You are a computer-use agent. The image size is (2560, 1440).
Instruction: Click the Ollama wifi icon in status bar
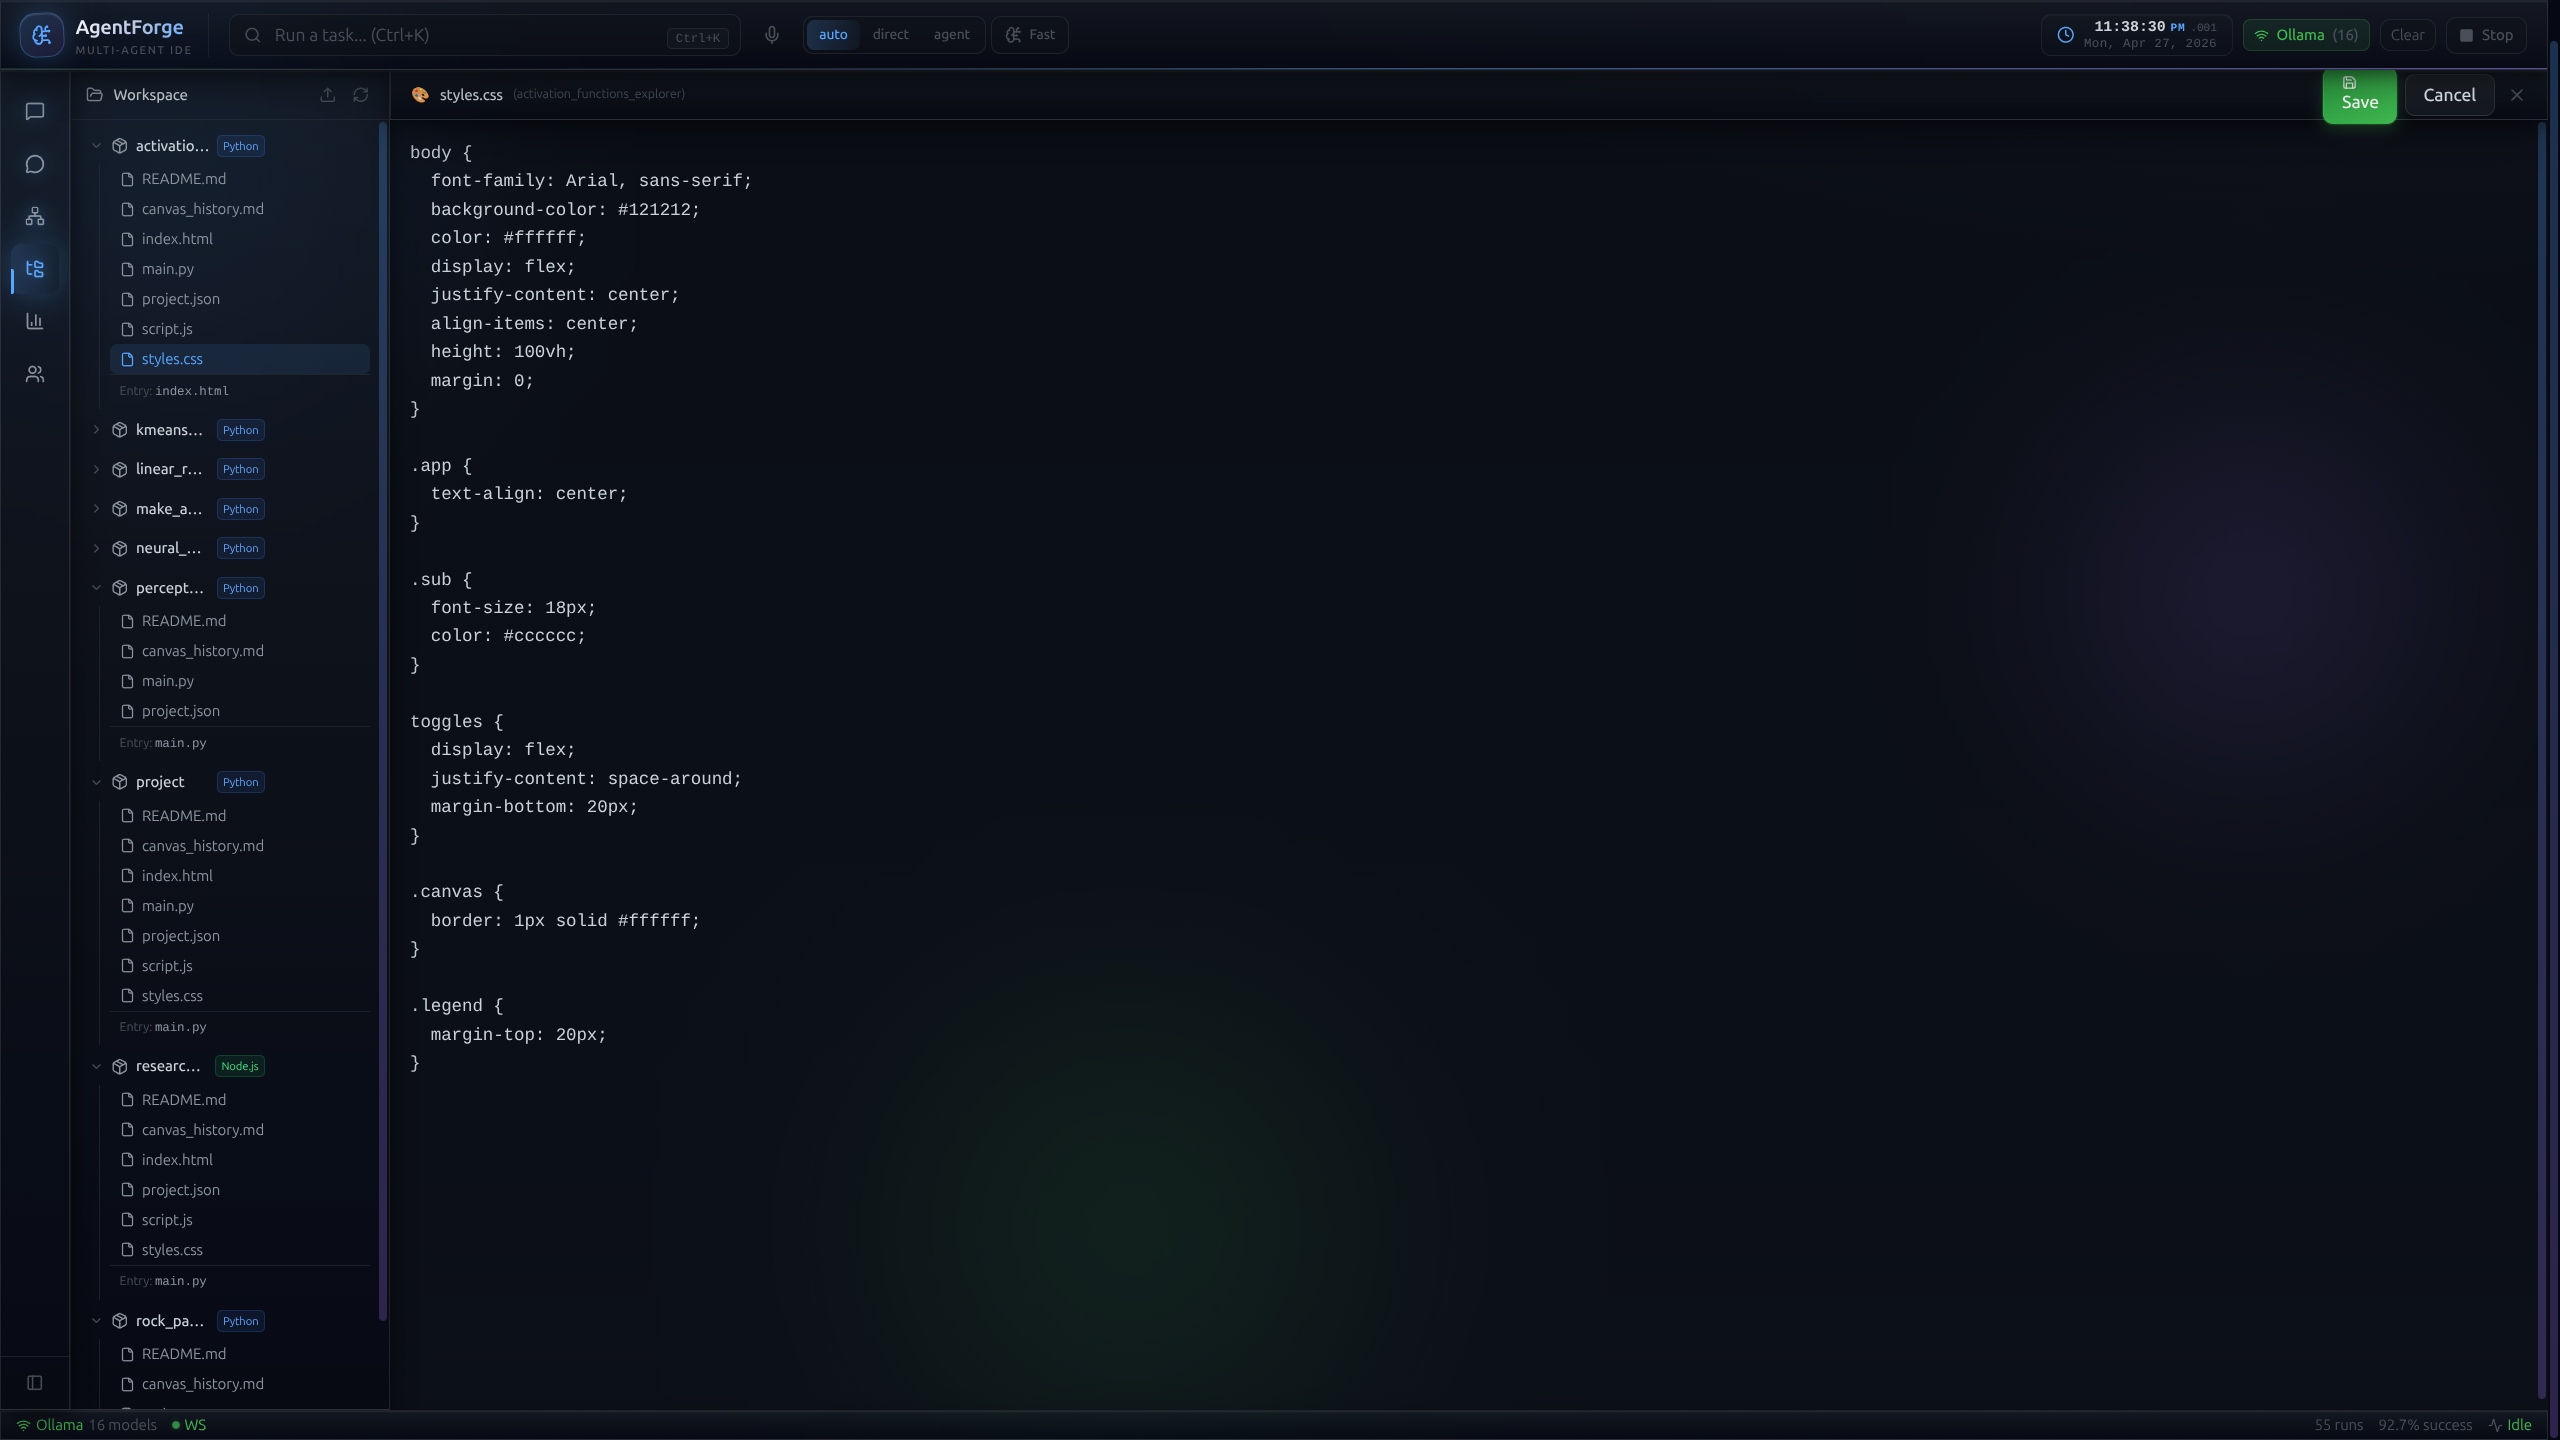pyautogui.click(x=23, y=1425)
